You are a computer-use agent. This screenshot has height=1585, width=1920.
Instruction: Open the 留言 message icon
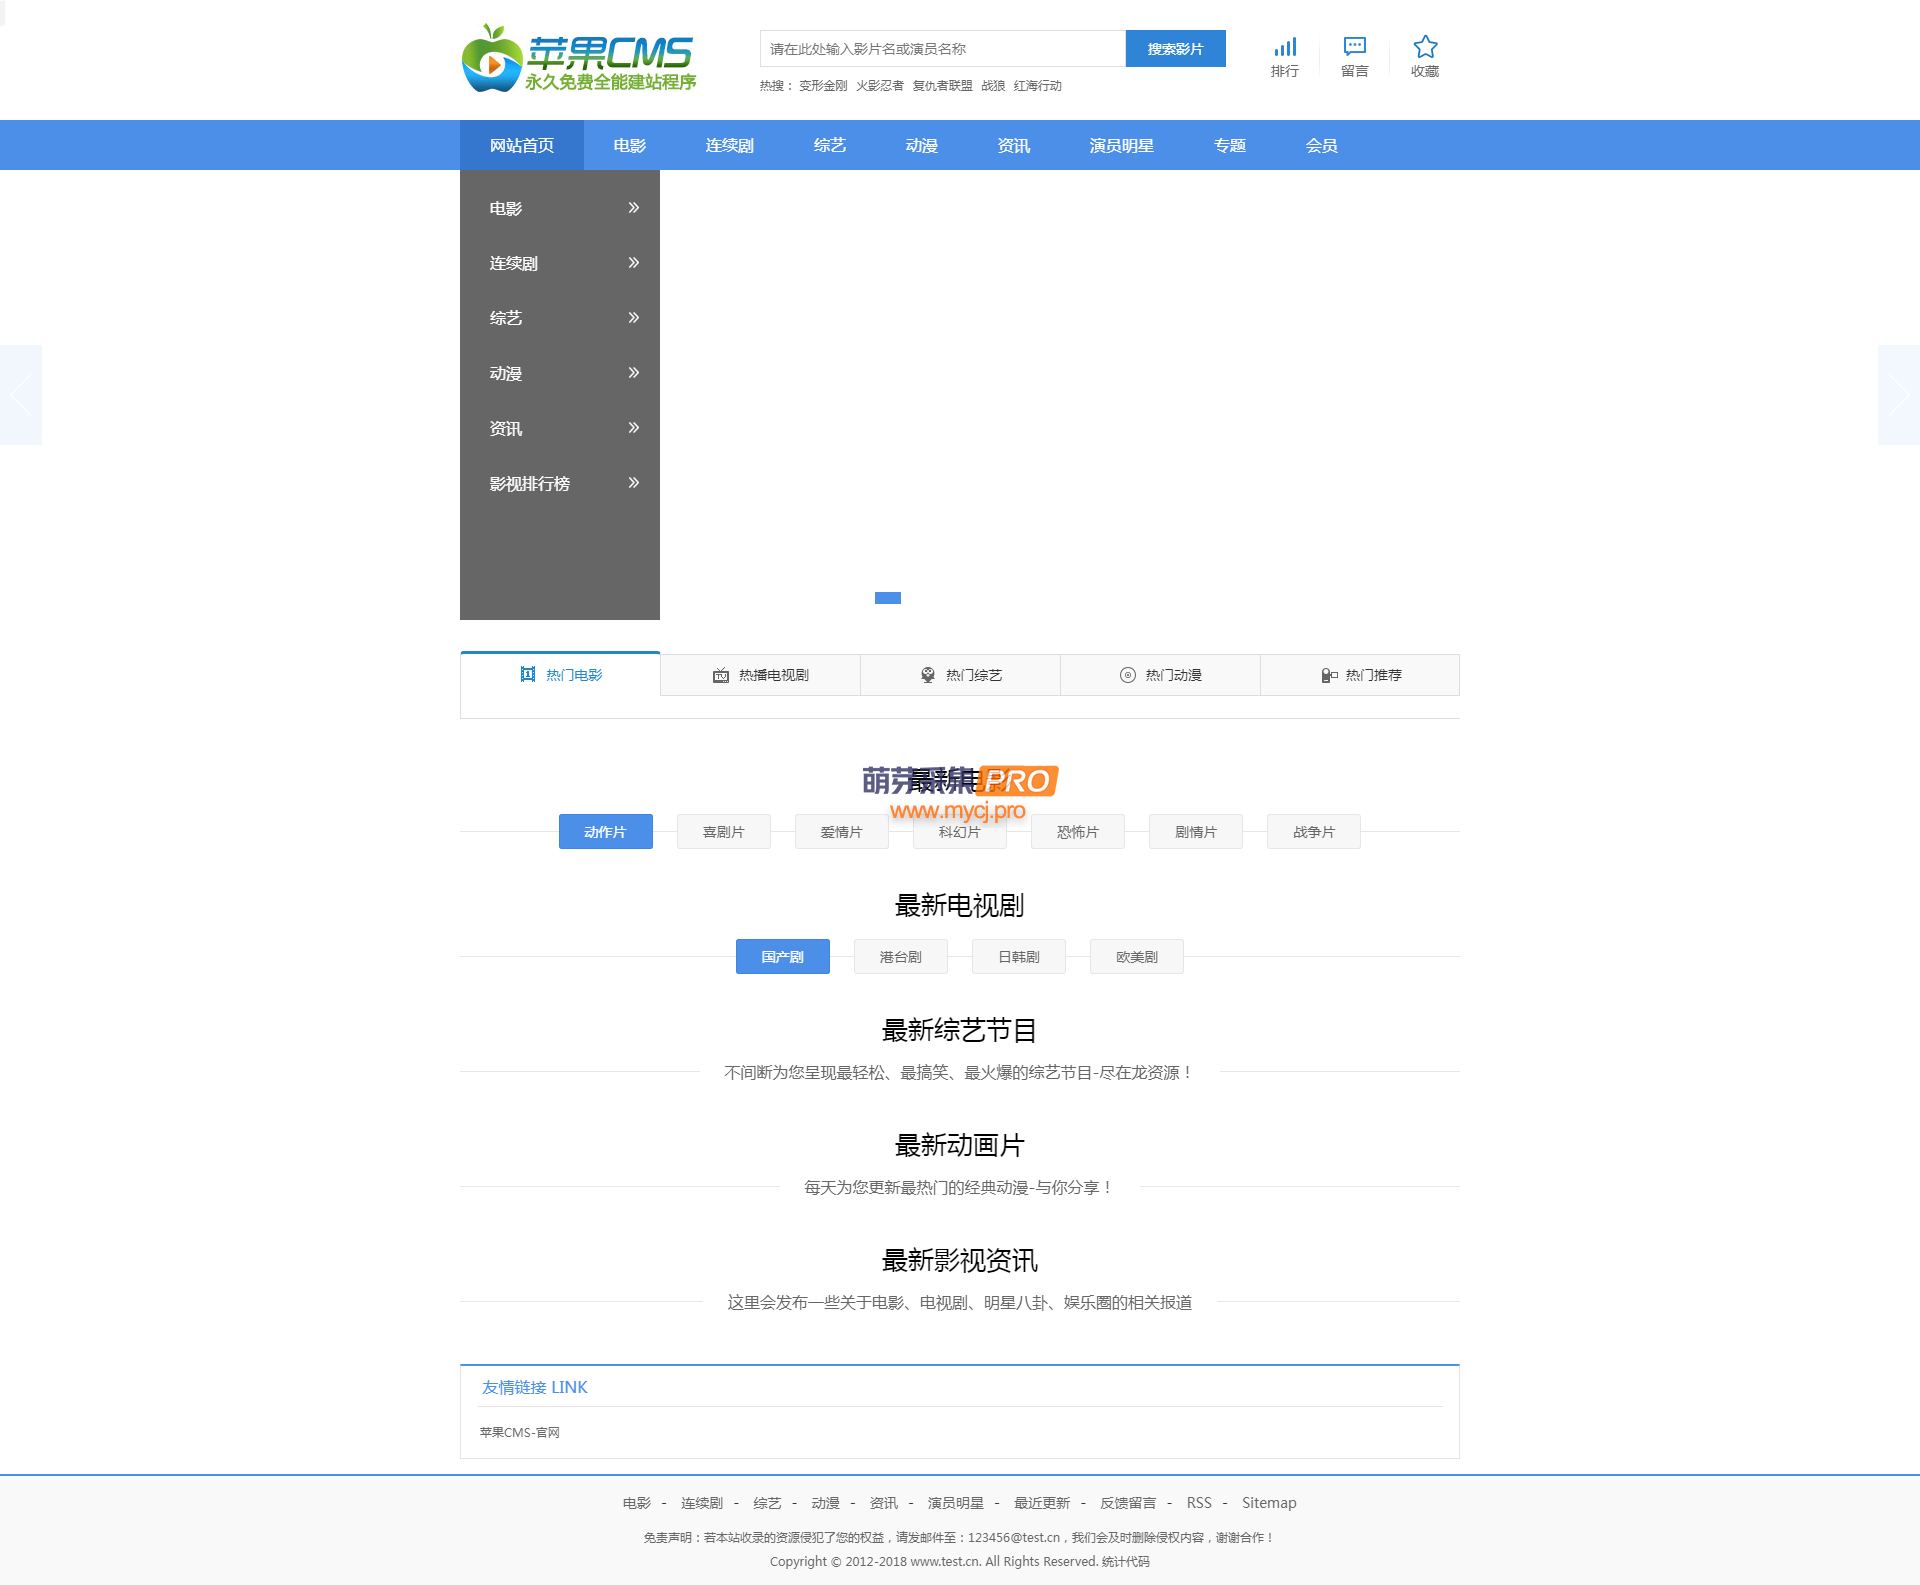pos(1355,57)
